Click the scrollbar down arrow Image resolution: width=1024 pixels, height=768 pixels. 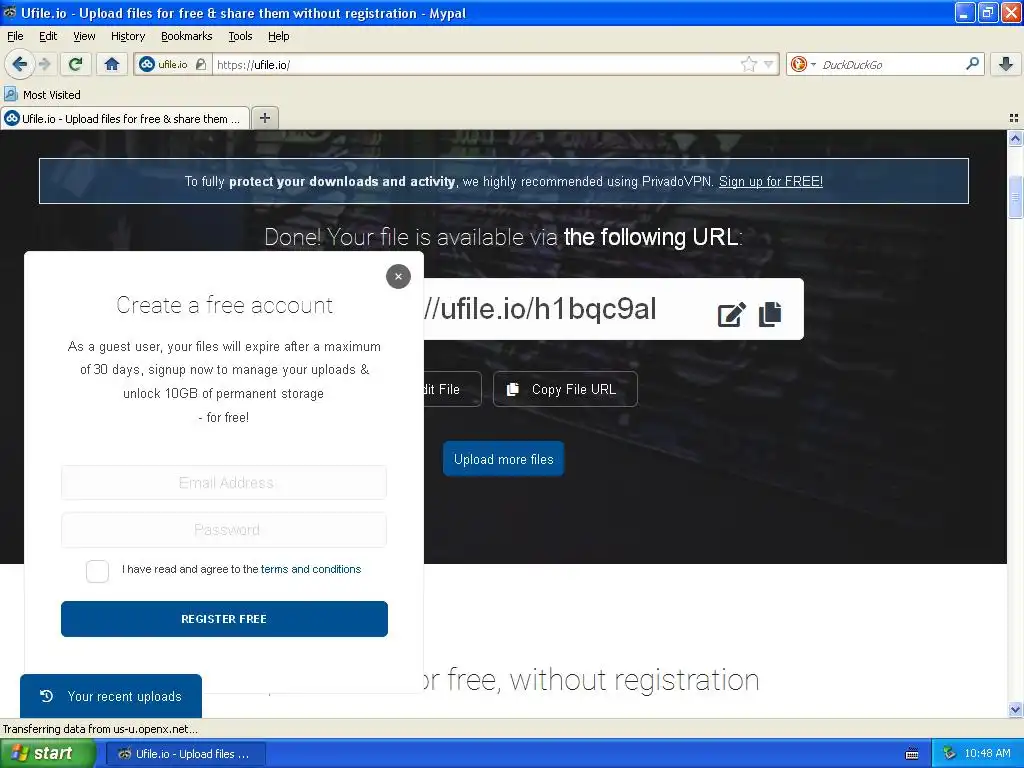point(1015,709)
